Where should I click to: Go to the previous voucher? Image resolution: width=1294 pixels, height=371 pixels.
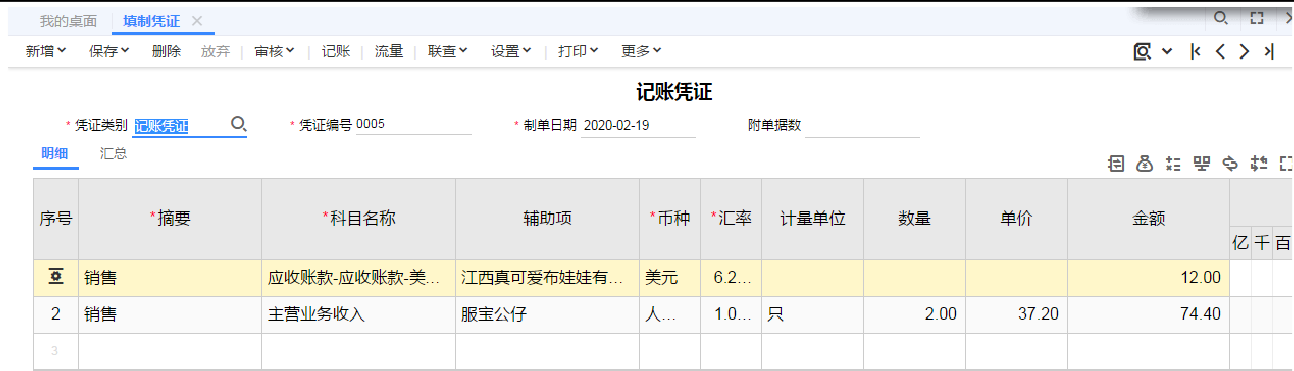[x=1220, y=51]
